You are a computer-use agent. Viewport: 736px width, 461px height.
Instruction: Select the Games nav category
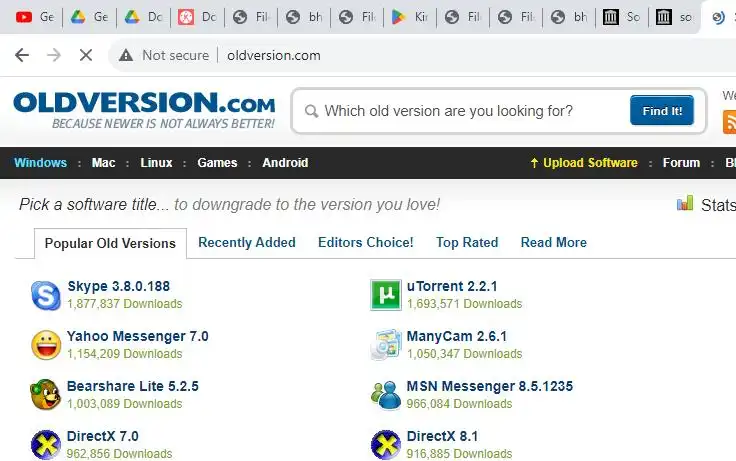click(x=217, y=163)
